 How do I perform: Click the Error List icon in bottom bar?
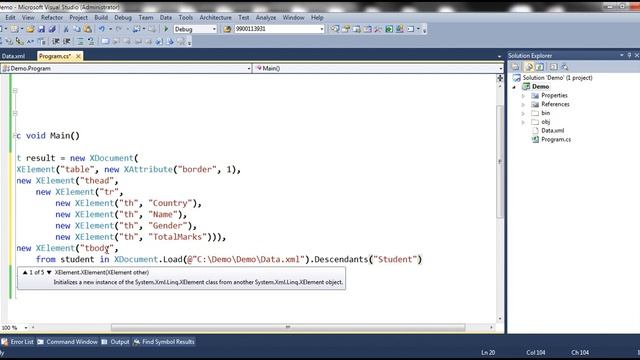pyautogui.click(x=5, y=342)
